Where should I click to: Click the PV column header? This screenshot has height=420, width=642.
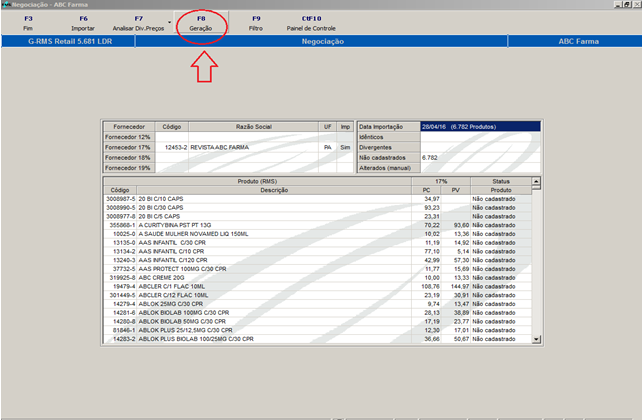456,190
